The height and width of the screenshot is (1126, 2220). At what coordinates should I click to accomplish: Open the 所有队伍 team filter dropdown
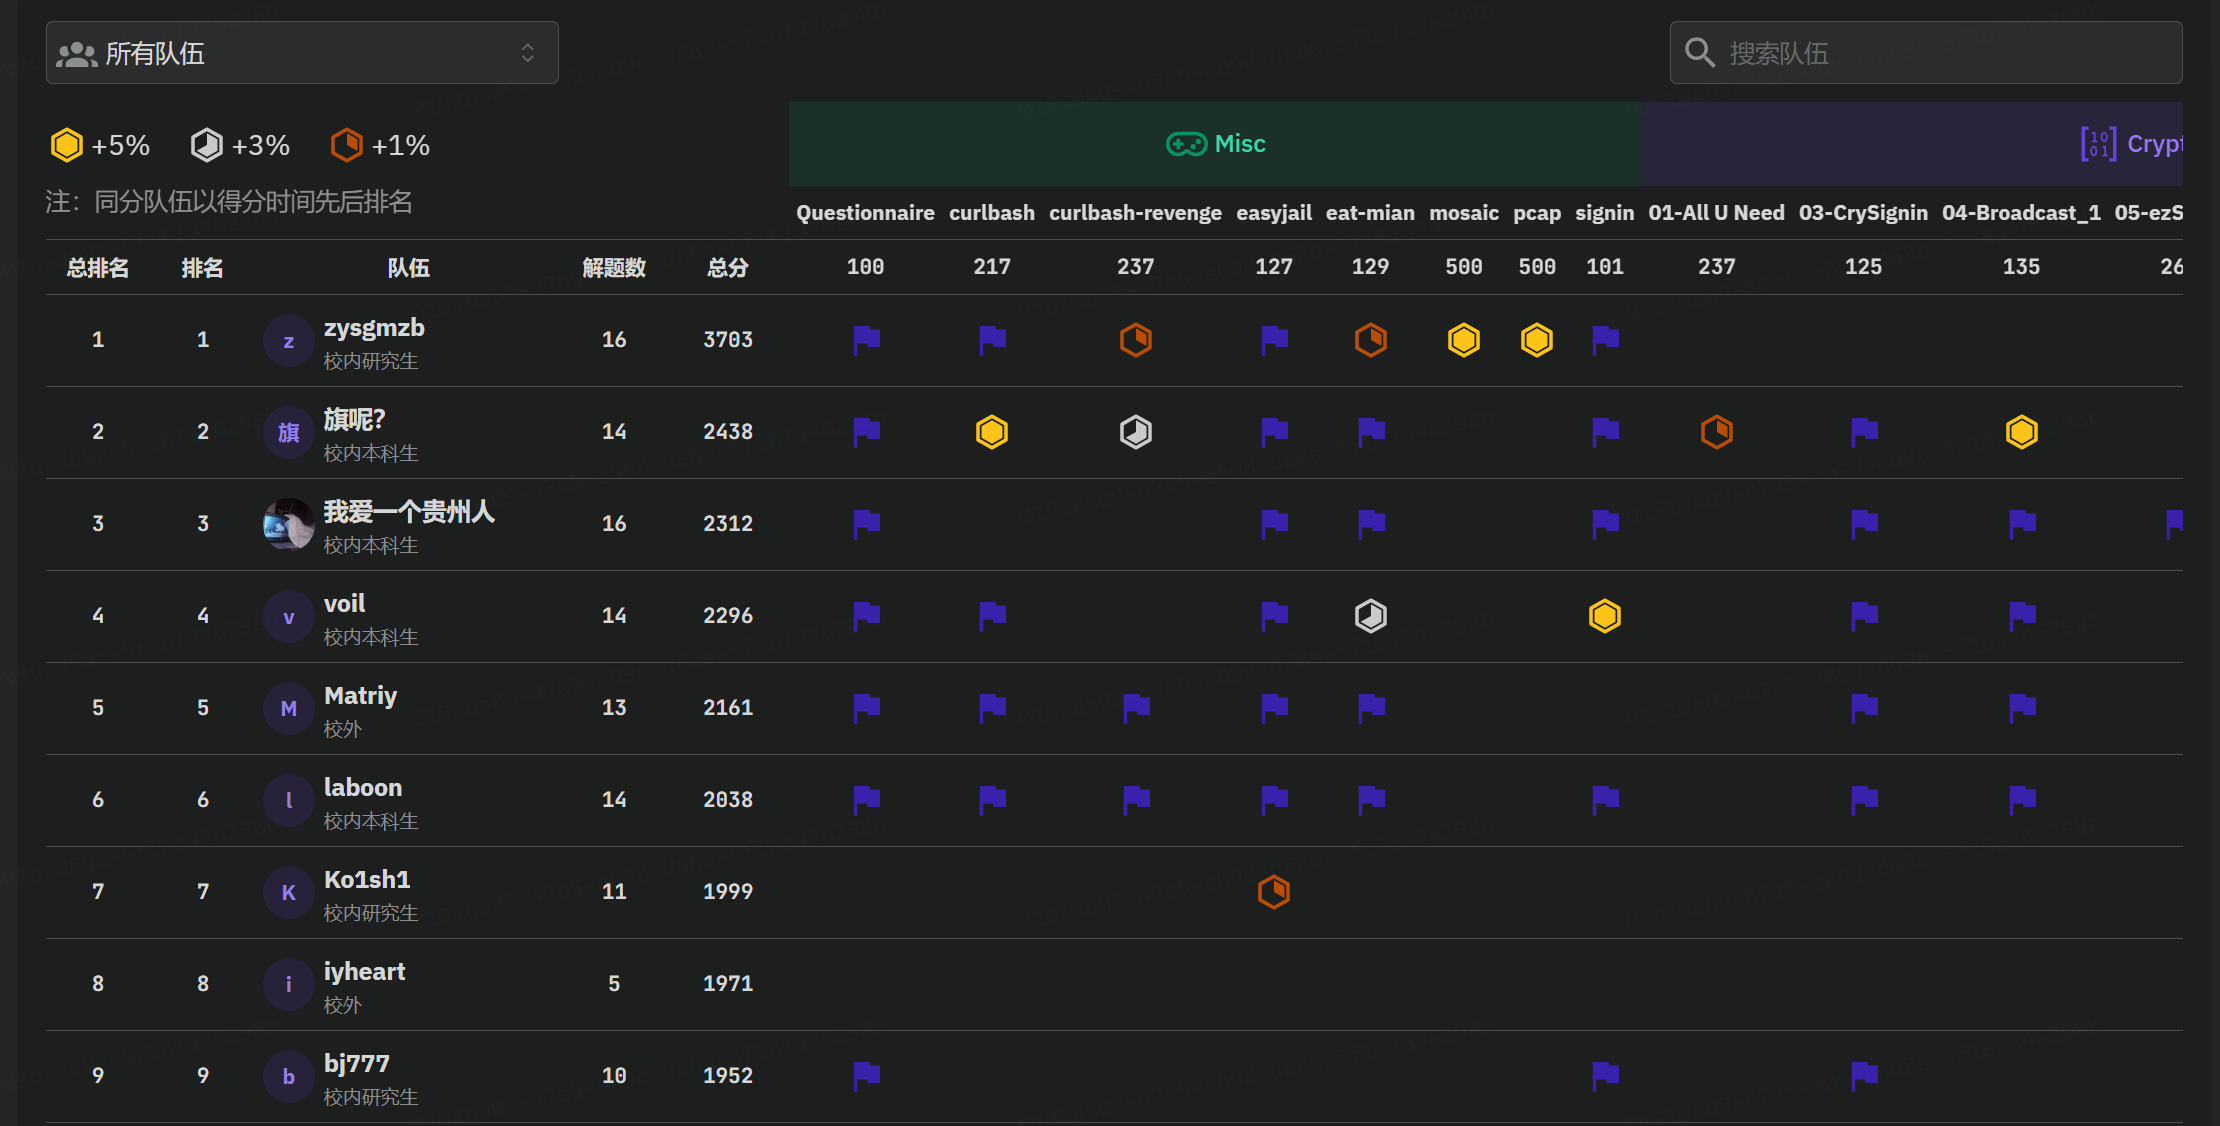point(301,53)
